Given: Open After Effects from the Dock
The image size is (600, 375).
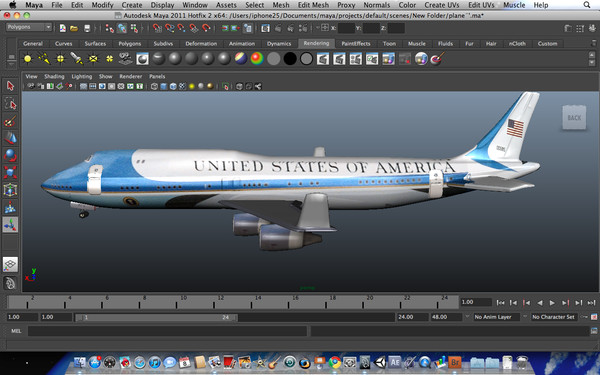Looking at the screenshot, I should pos(395,362).
